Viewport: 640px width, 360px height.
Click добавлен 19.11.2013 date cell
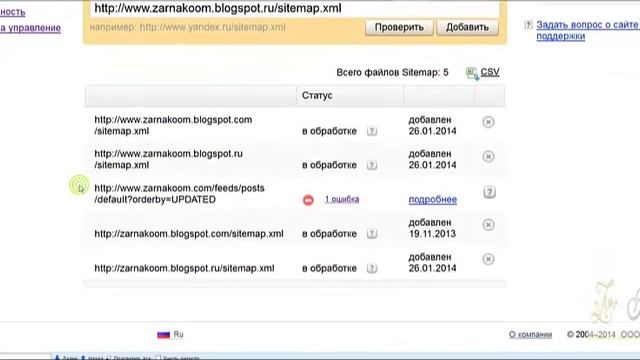coord(432,228)
